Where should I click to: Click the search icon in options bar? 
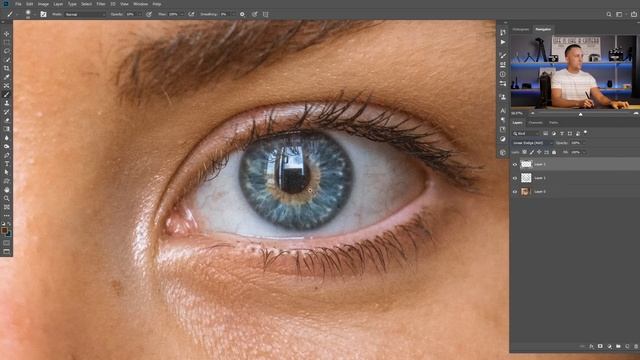(x=609, y=14)
